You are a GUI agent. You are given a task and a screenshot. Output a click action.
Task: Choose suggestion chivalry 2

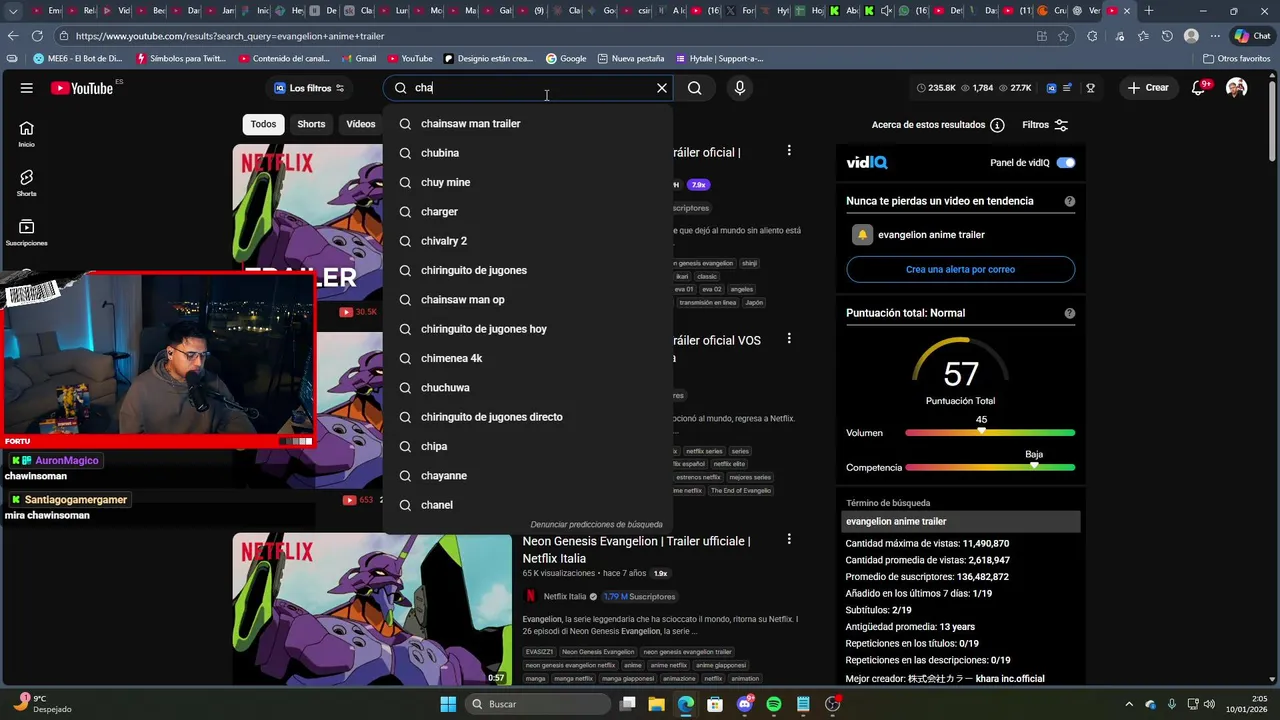(x=528, y=241)
